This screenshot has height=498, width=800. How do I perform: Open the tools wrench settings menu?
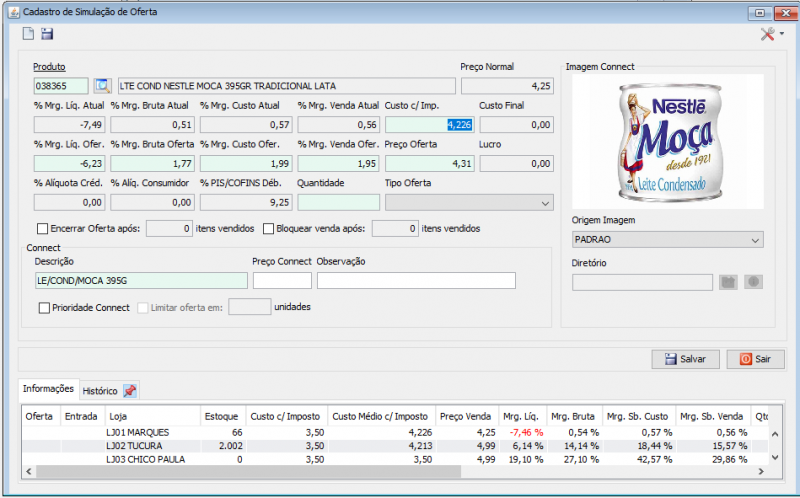point(771,34)
